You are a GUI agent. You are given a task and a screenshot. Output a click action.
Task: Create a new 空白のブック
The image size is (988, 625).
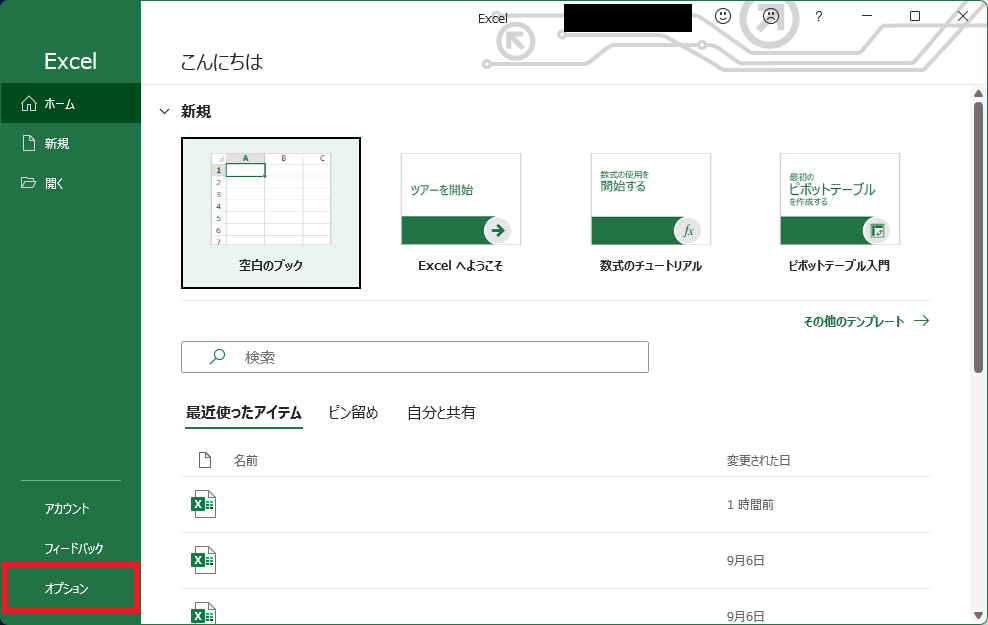pos(271,212)
